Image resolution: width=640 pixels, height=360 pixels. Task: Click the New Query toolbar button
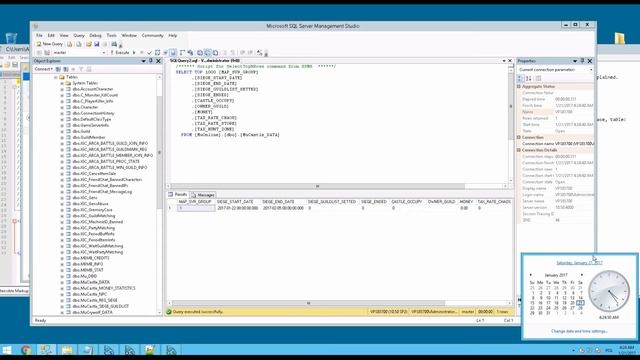(50, 44)
